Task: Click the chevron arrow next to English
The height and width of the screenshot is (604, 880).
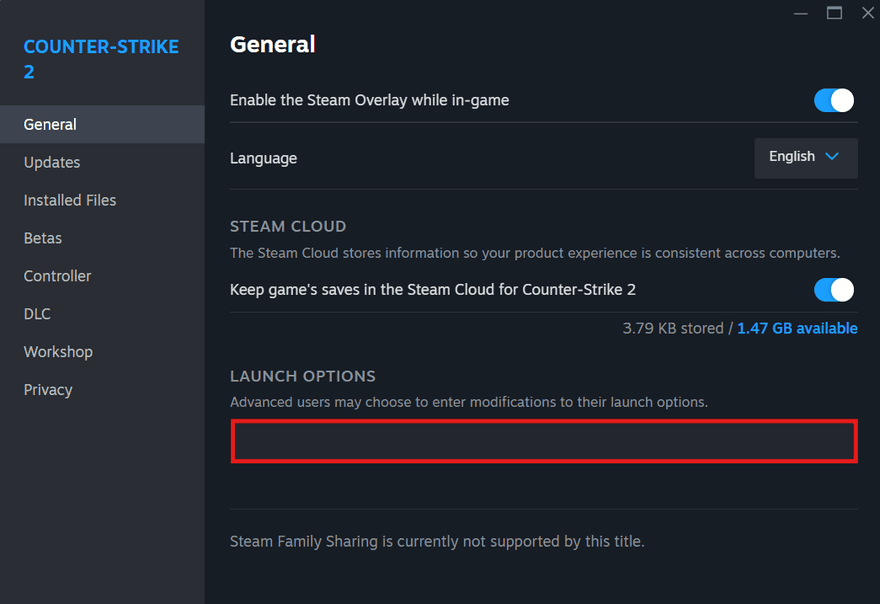Action: click(834, 157)
